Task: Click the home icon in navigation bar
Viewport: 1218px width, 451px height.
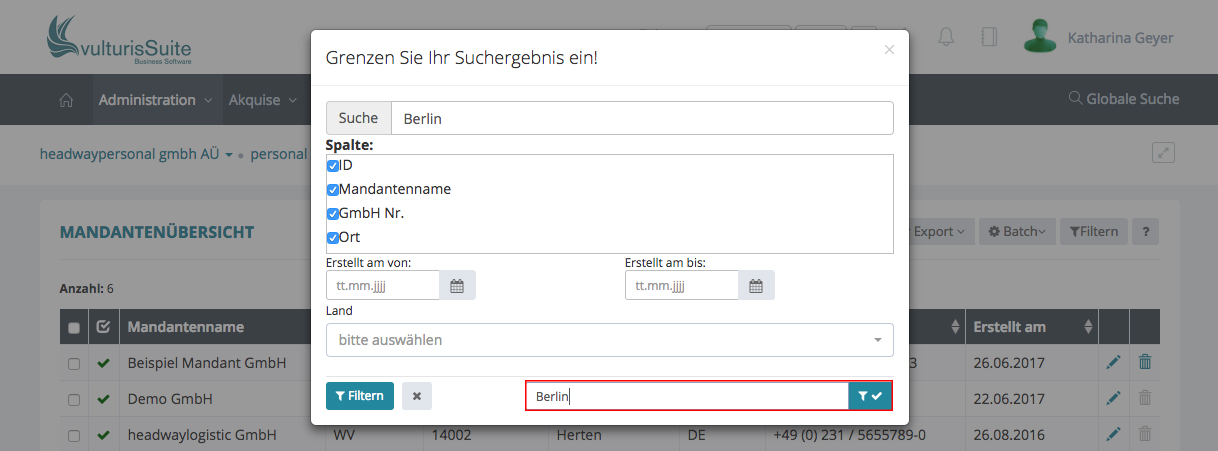Action: coord(67,100)
